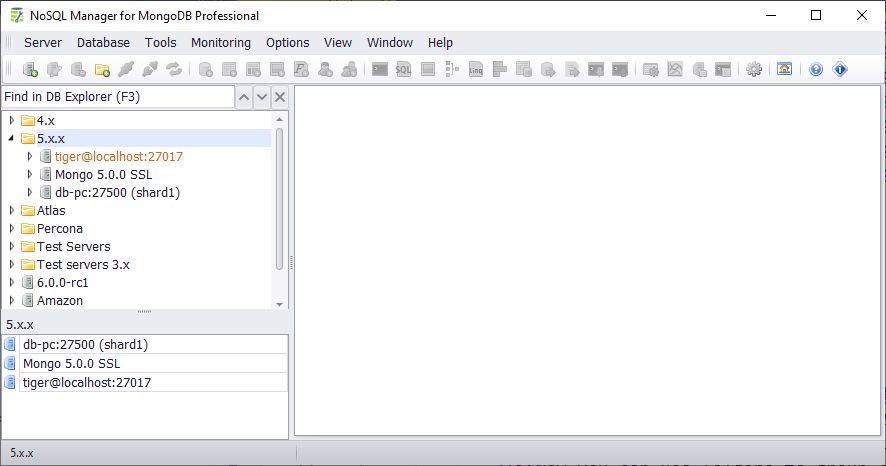Expand the tiger@localhost:27017 server node
Viewport: 886px width, 466px height.
pos(30,157)
